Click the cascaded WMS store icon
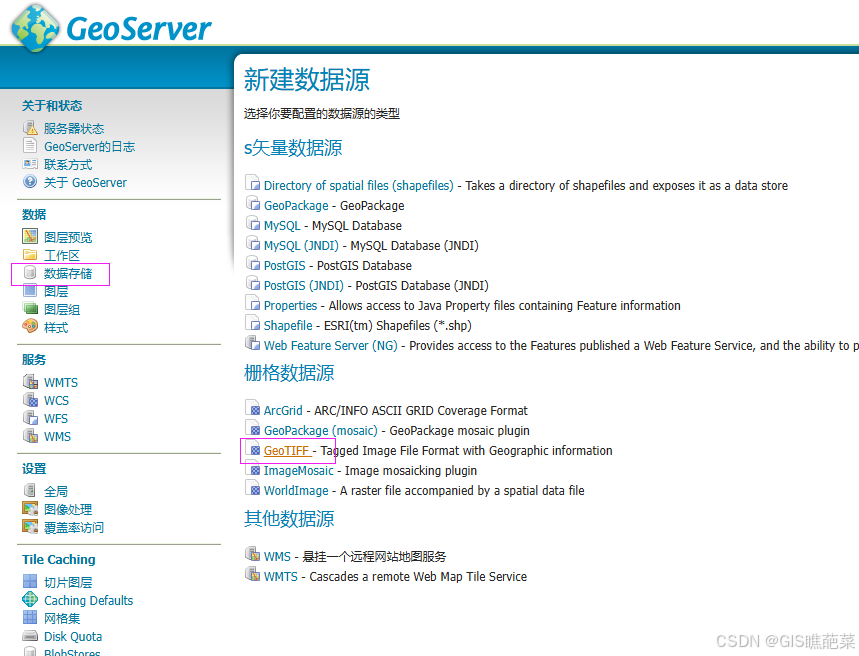The height and width of the screenshot is (656, 859). [253, 555]
